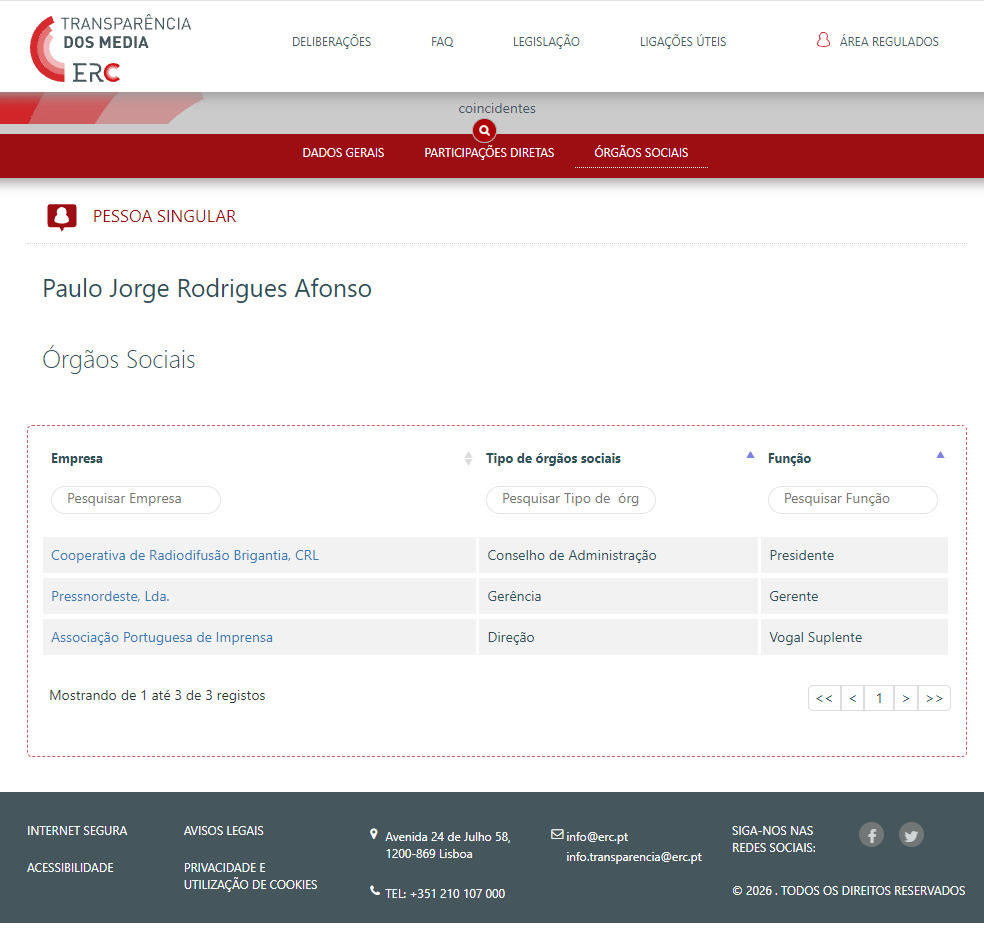Open the Twitter social icon
Screen dimensions: 984x950
[x=911, y=835]
